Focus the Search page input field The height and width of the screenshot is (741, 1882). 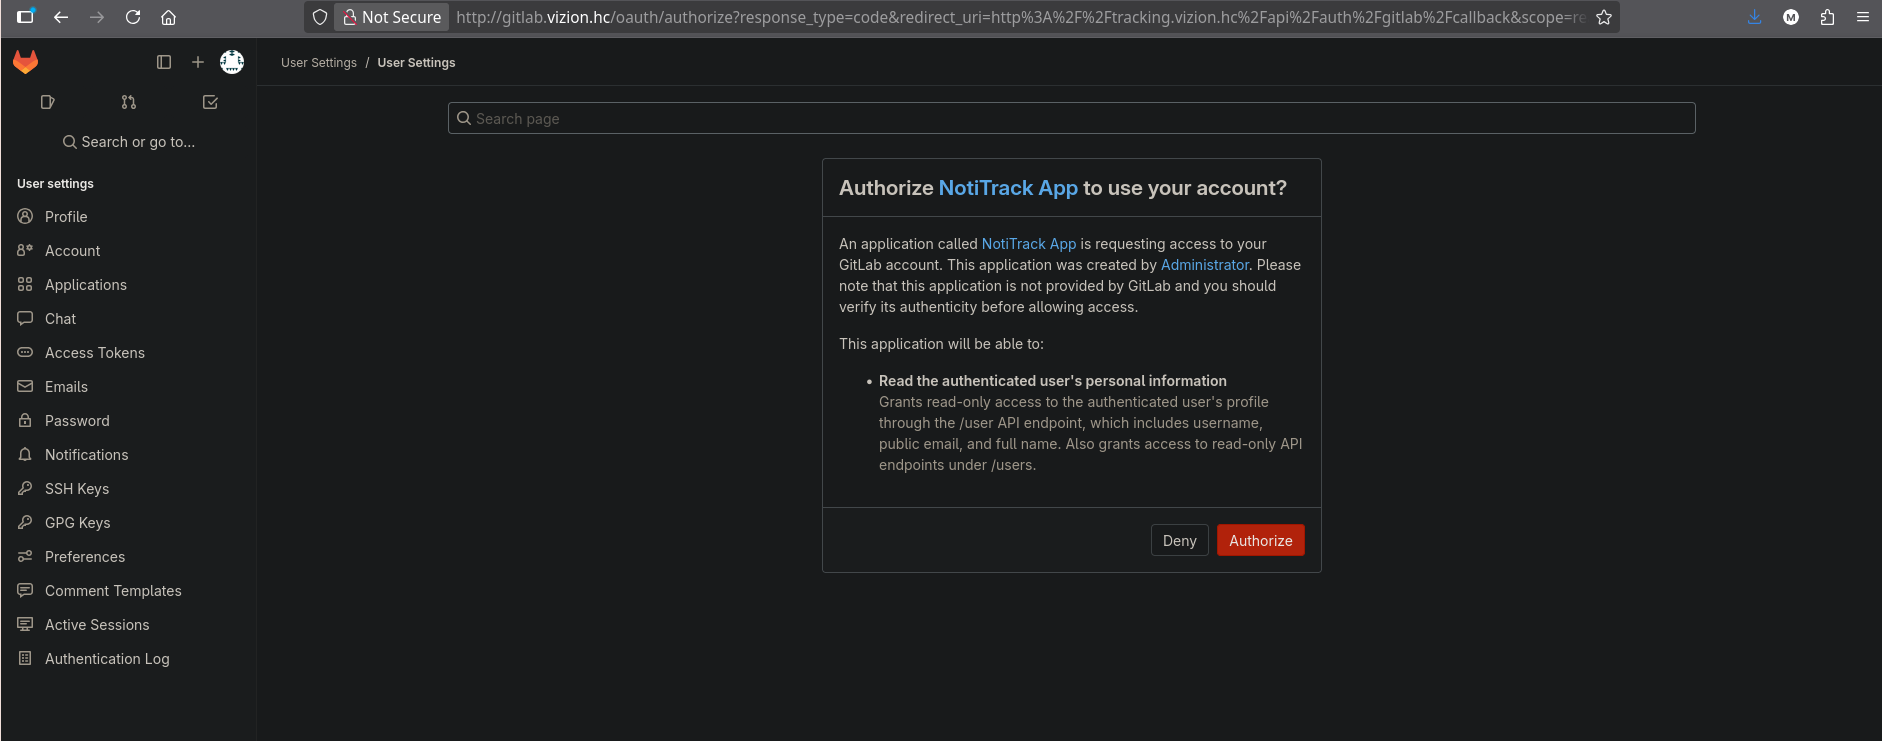click(1071, 118)
